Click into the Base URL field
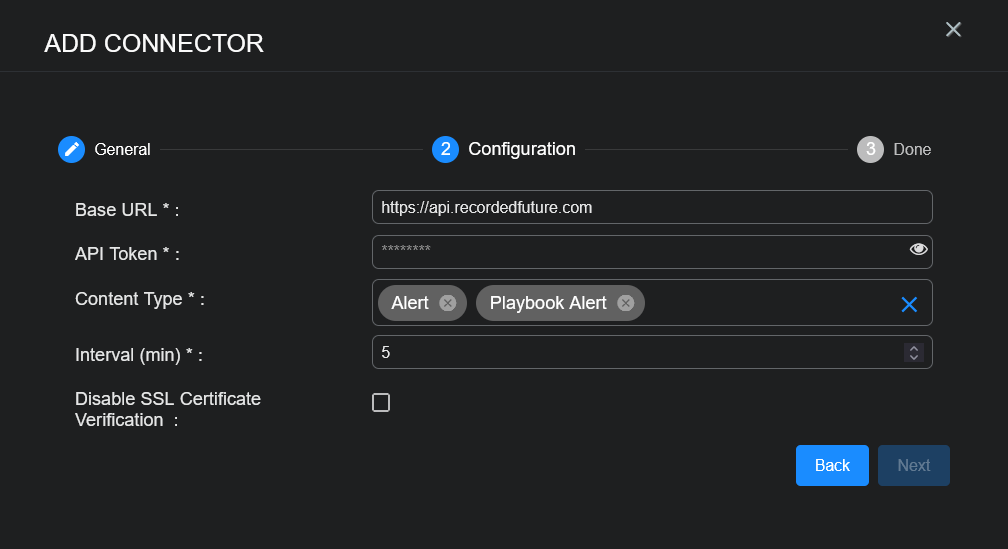Screen dimensions: 1008x549 click(651, 208)
